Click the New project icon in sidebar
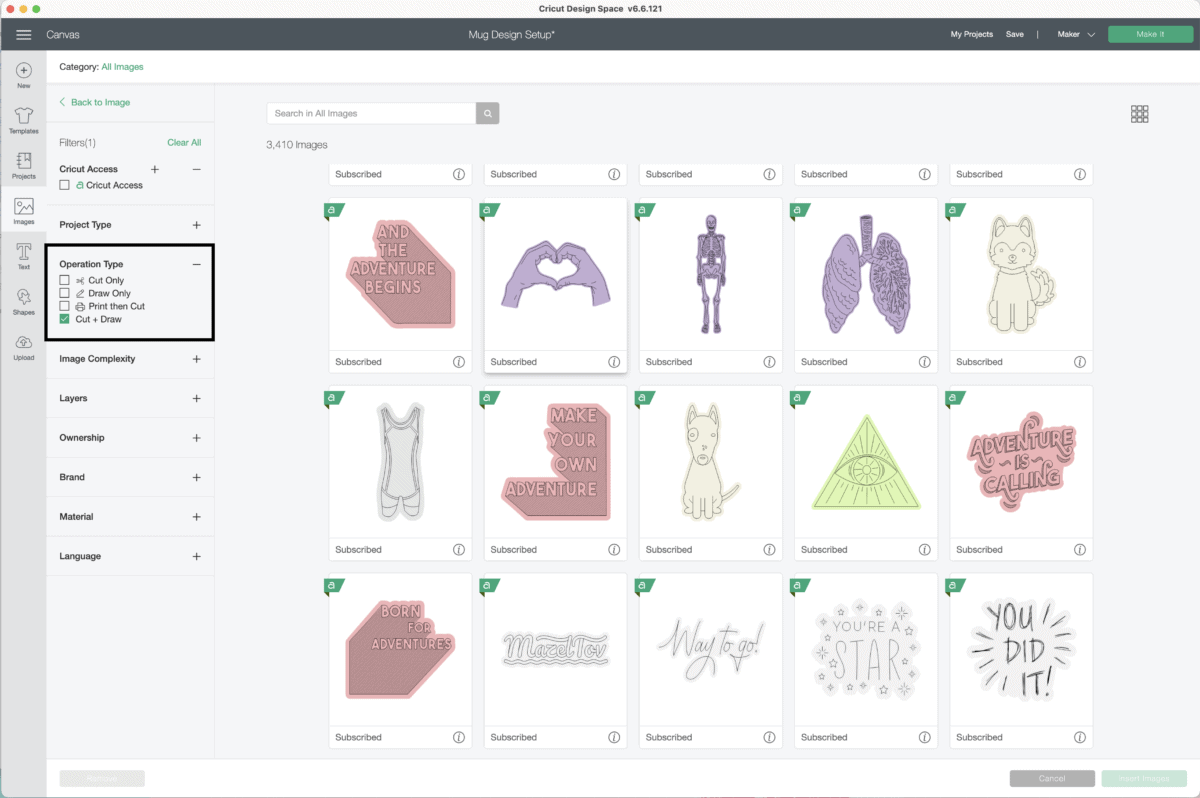Viewport: 1200px width, 798px height. coord(24,71)
